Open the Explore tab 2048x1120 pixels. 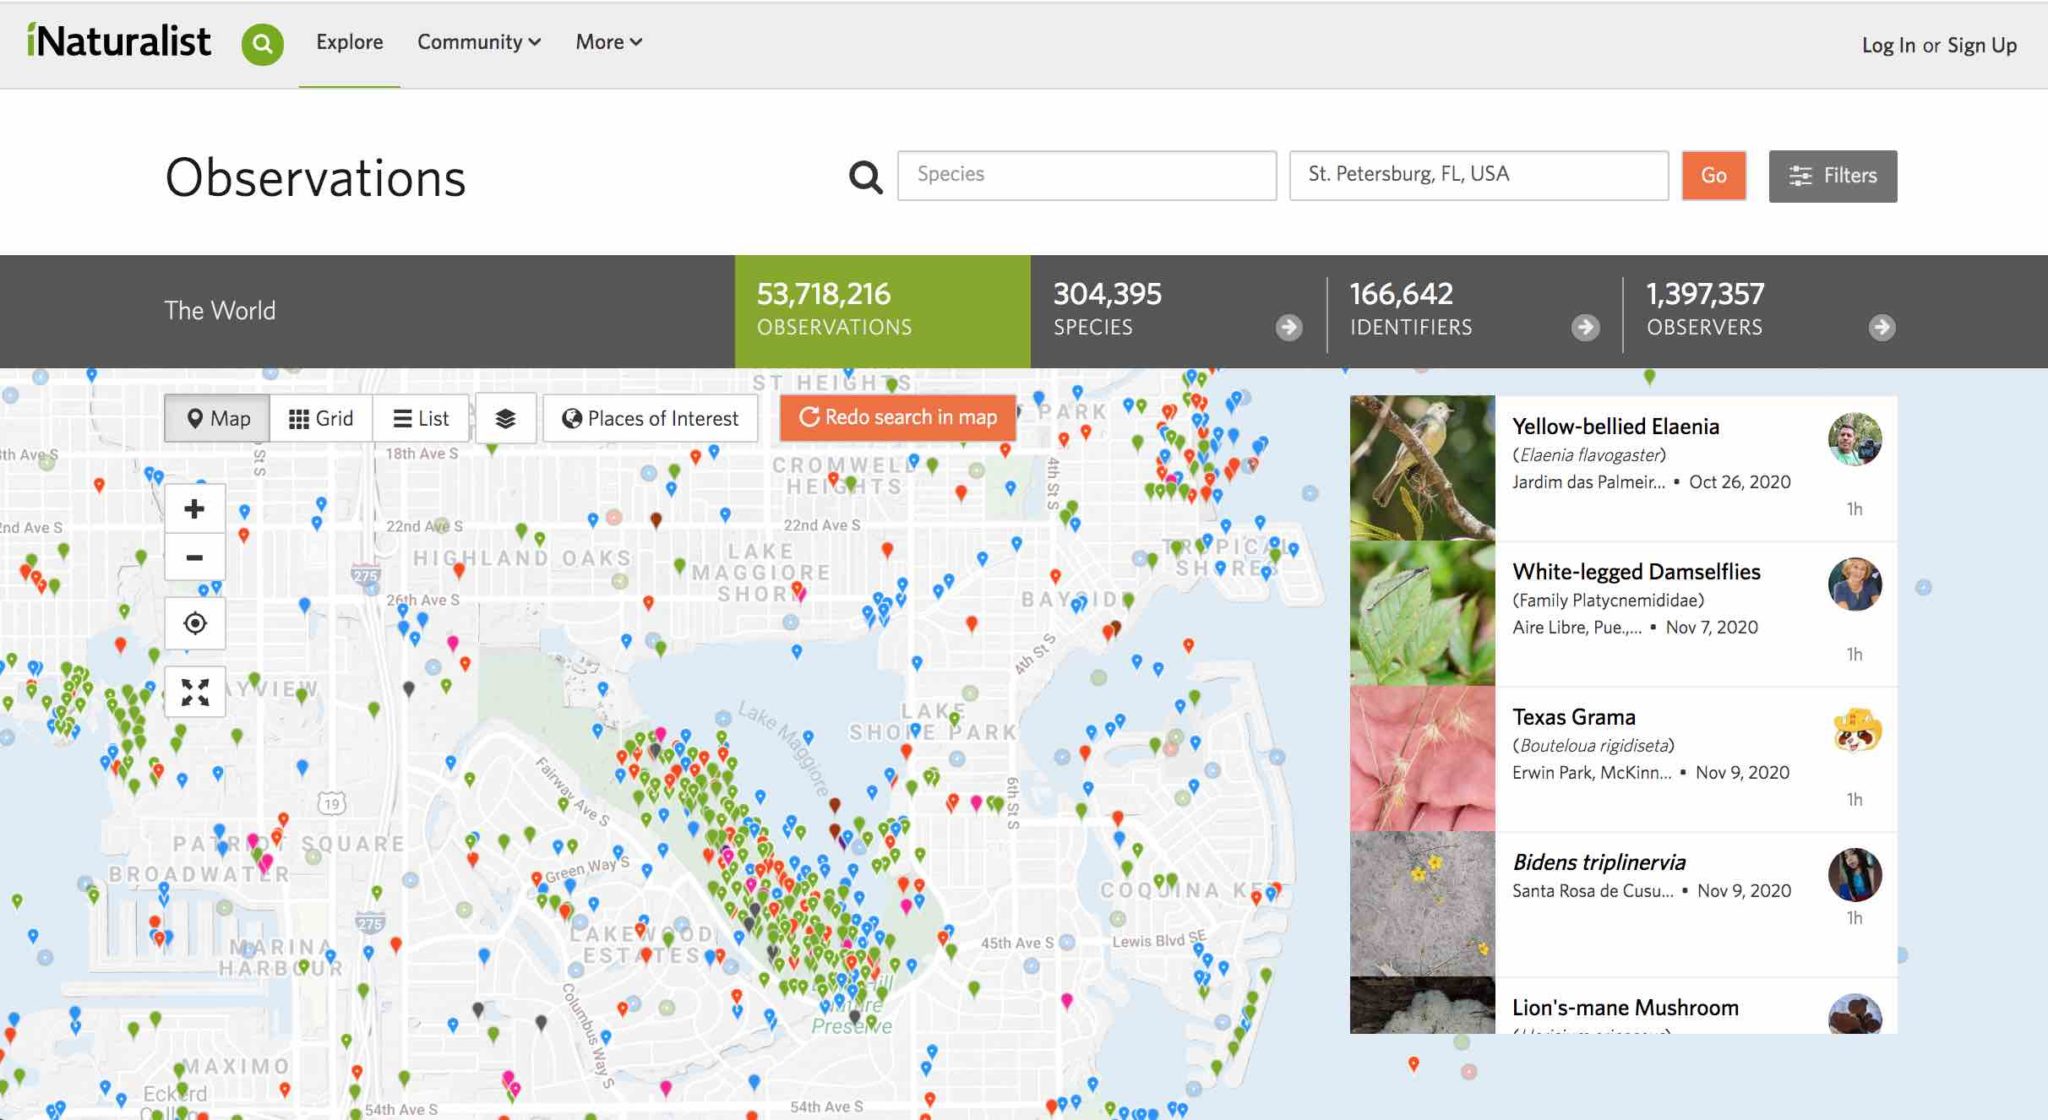coord(349,42)
